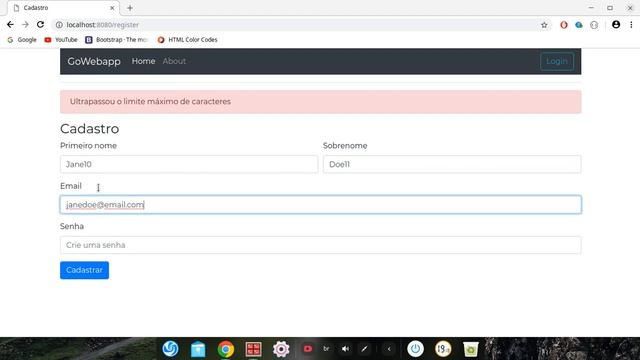
Task: Go back using the browser back arrow
Action: 10,24
